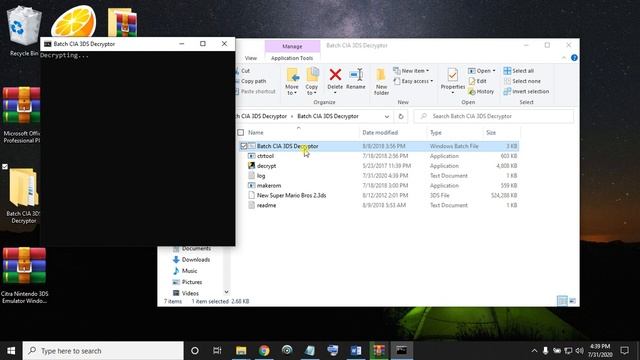Switch to Details view layout icon

click(562, 301)
